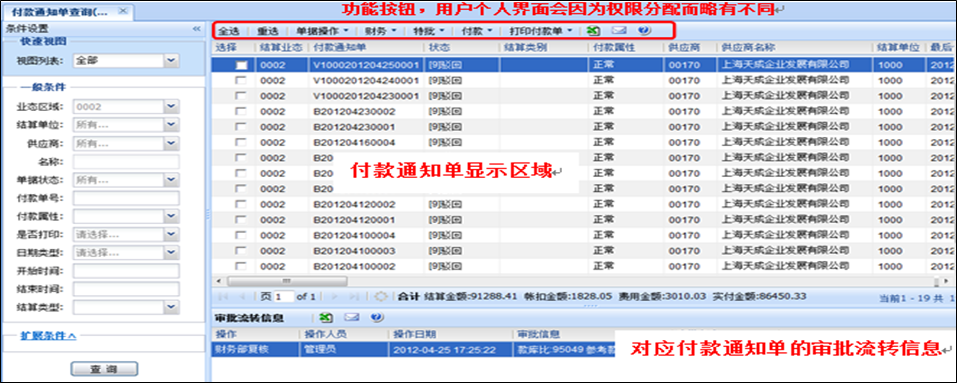
Task: Click the 重选 button
Action: pos(268,30)
